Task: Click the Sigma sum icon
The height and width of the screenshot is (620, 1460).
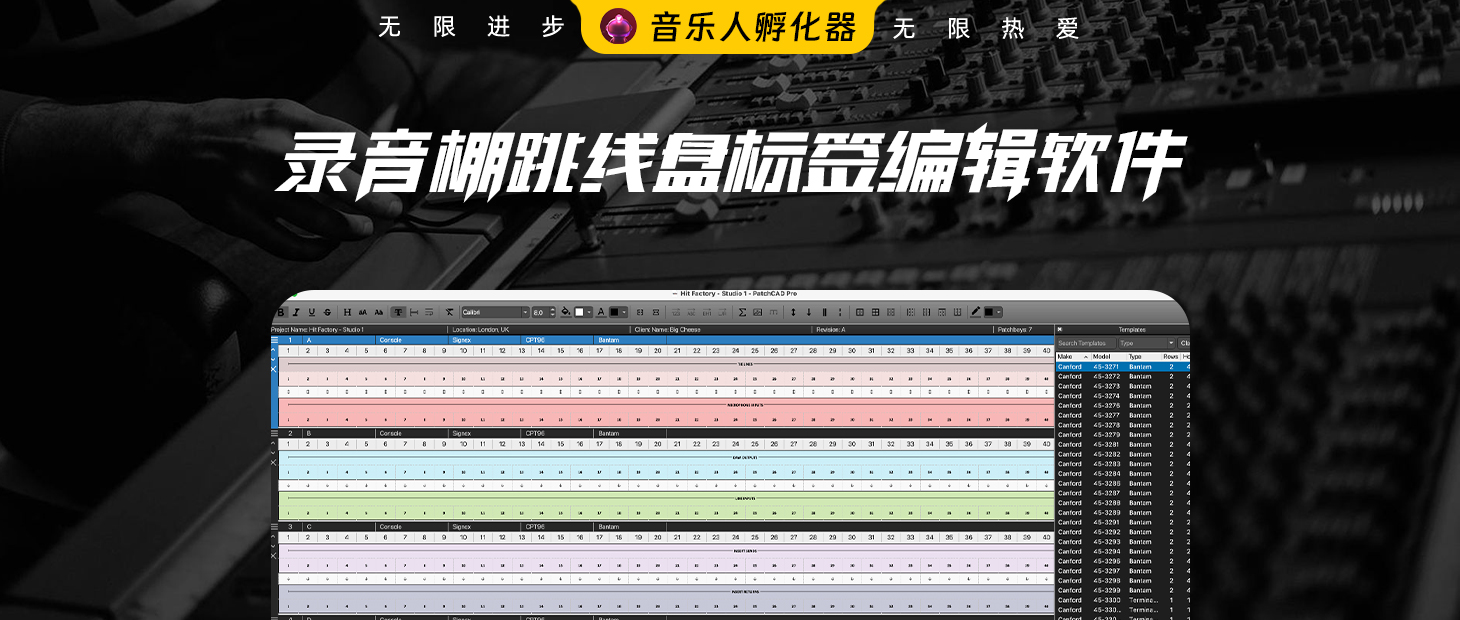Action: click(x=742, y=312)
